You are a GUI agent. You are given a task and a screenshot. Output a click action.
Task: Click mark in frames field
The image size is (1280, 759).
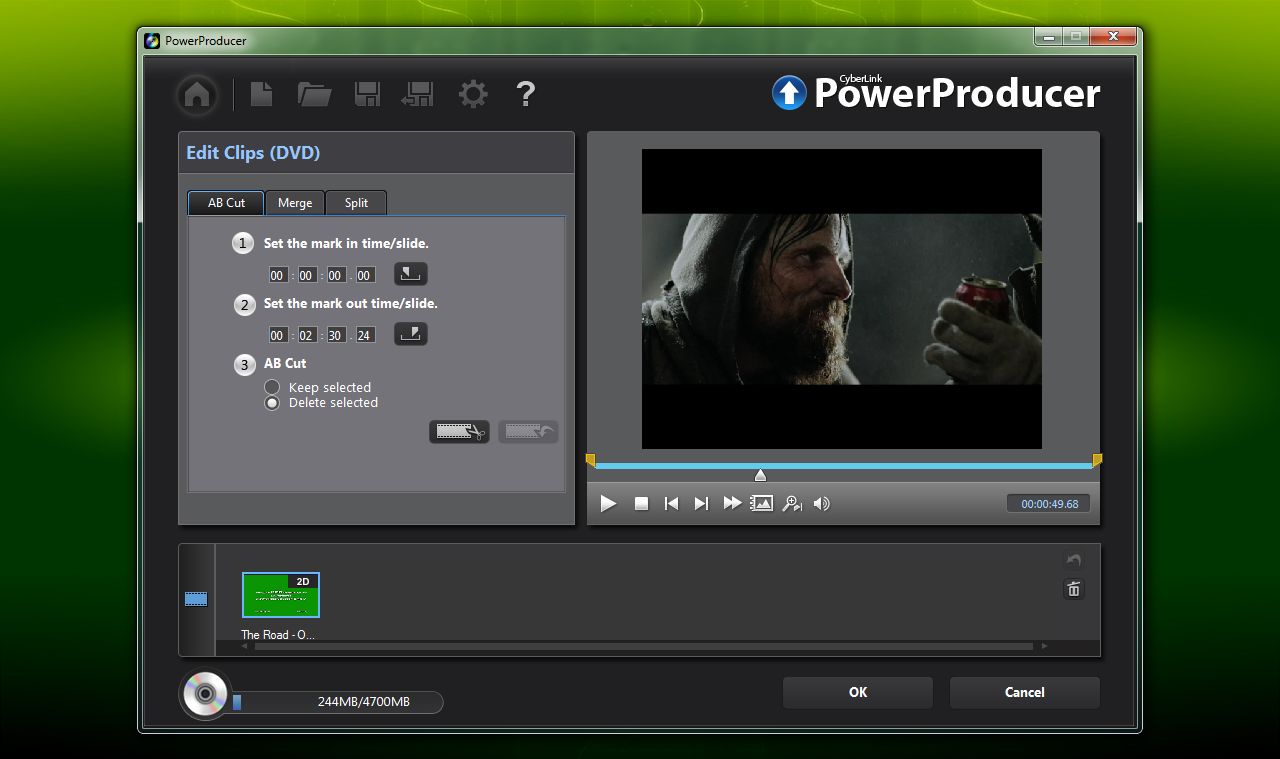point(365,275)
